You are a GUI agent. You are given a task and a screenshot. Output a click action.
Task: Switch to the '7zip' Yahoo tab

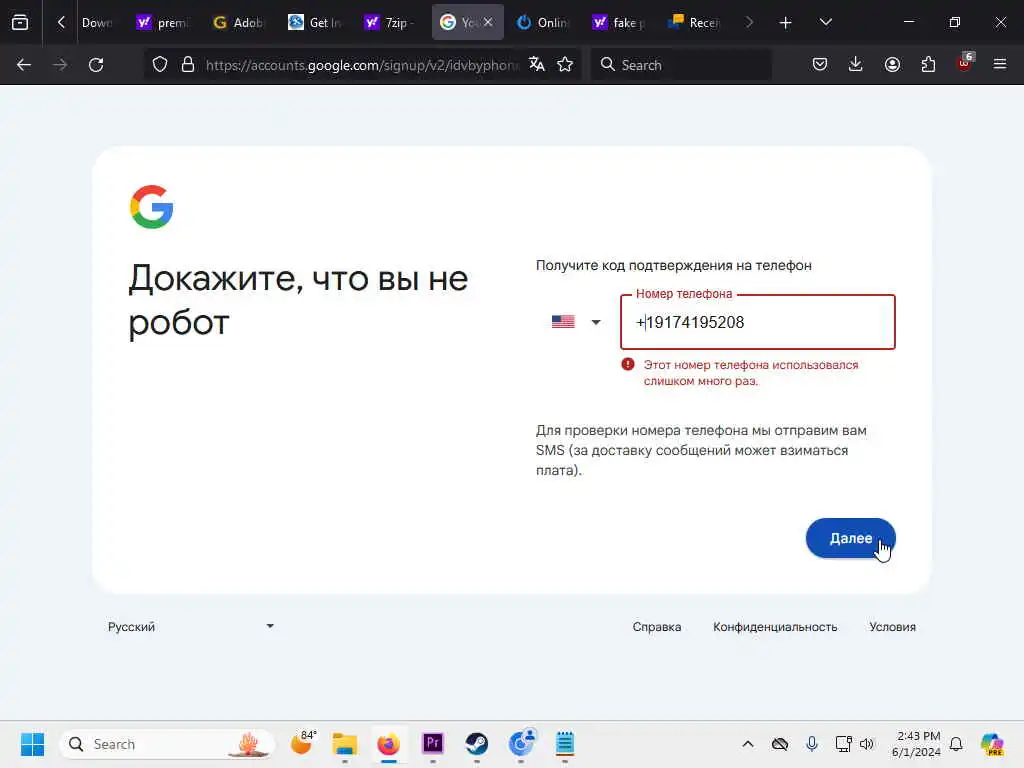point(390,23)
